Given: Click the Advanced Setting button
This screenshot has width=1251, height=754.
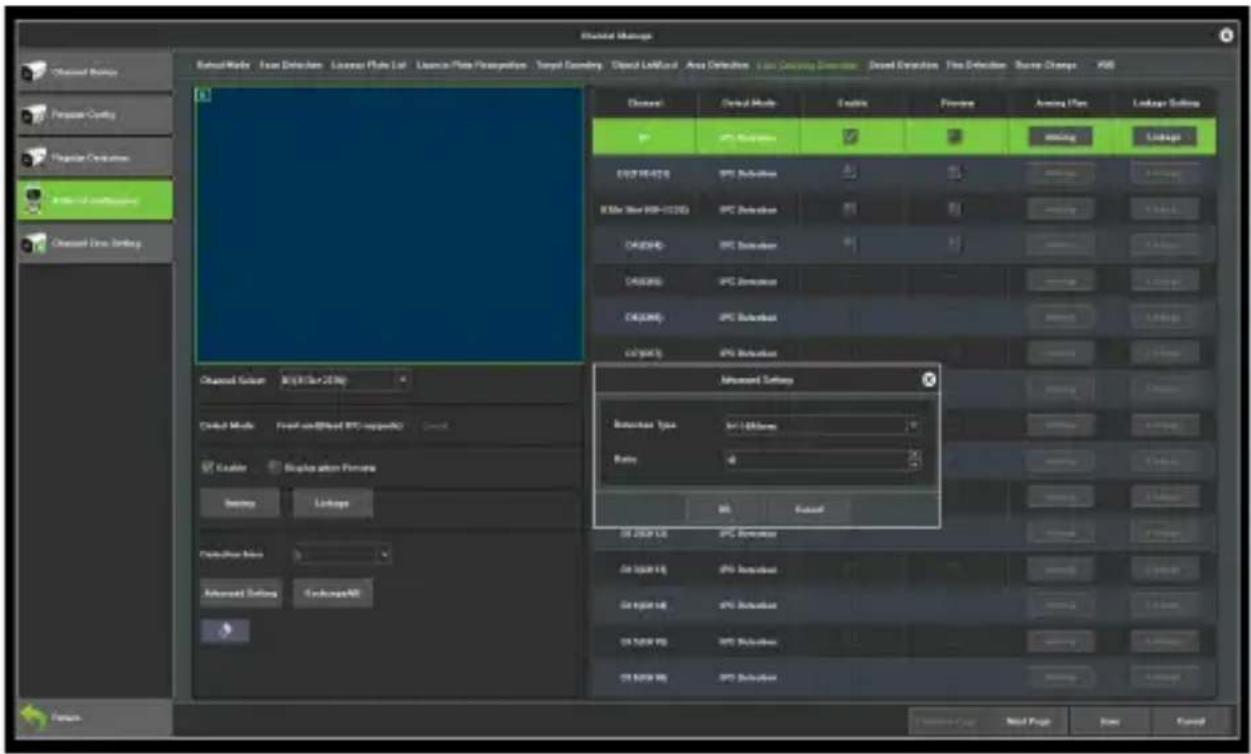Looking at the screenshot, I should click(240, 592).
